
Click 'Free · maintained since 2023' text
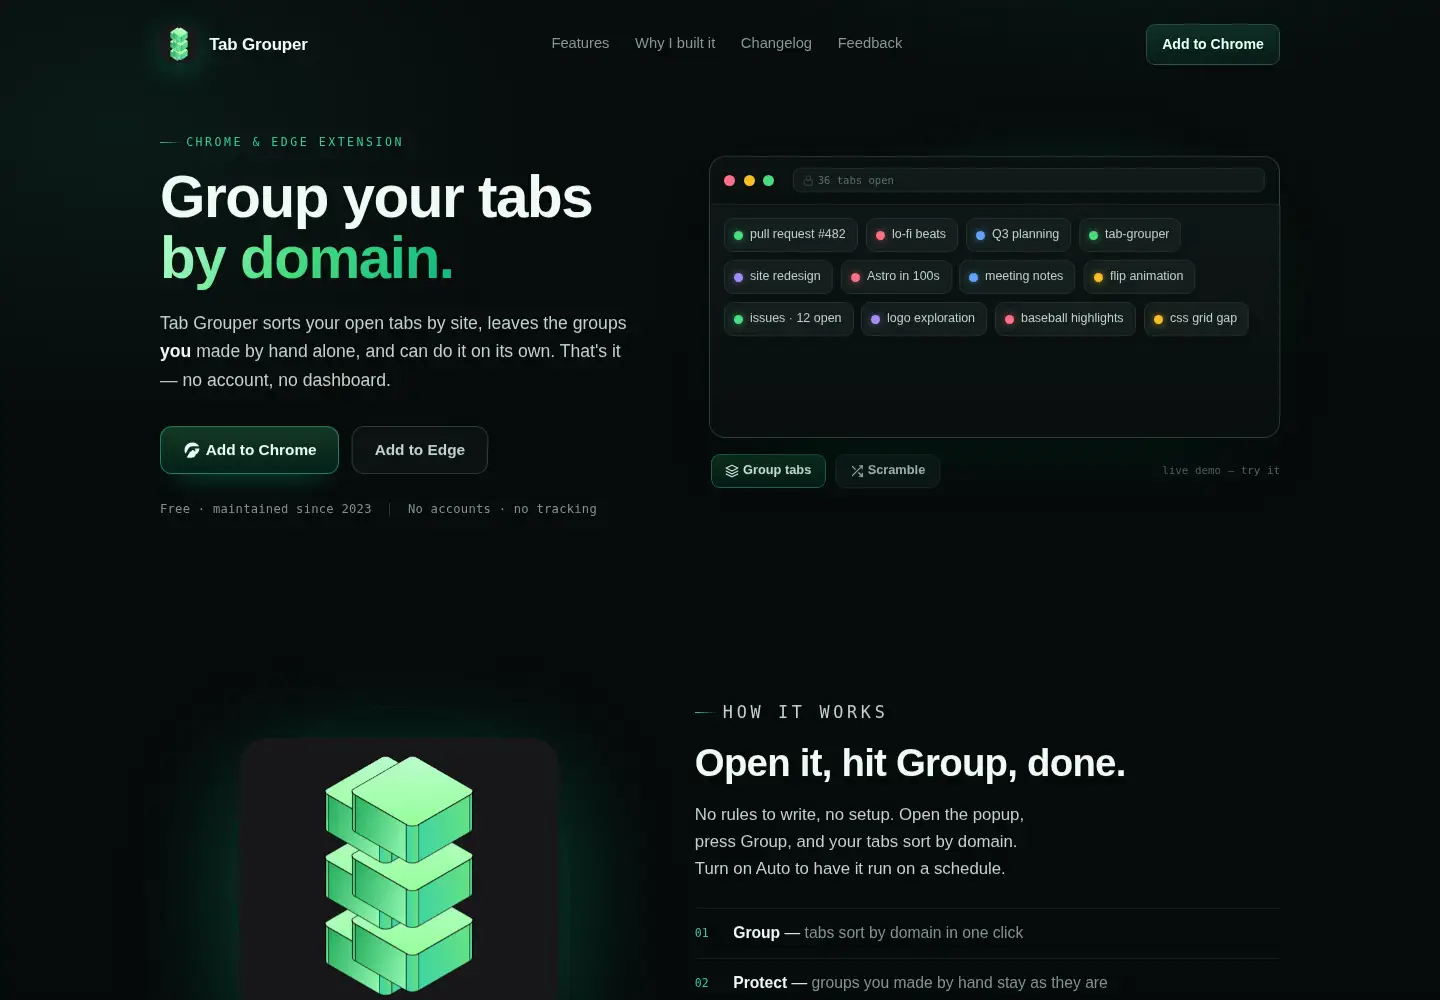click(x=266, y=509)
